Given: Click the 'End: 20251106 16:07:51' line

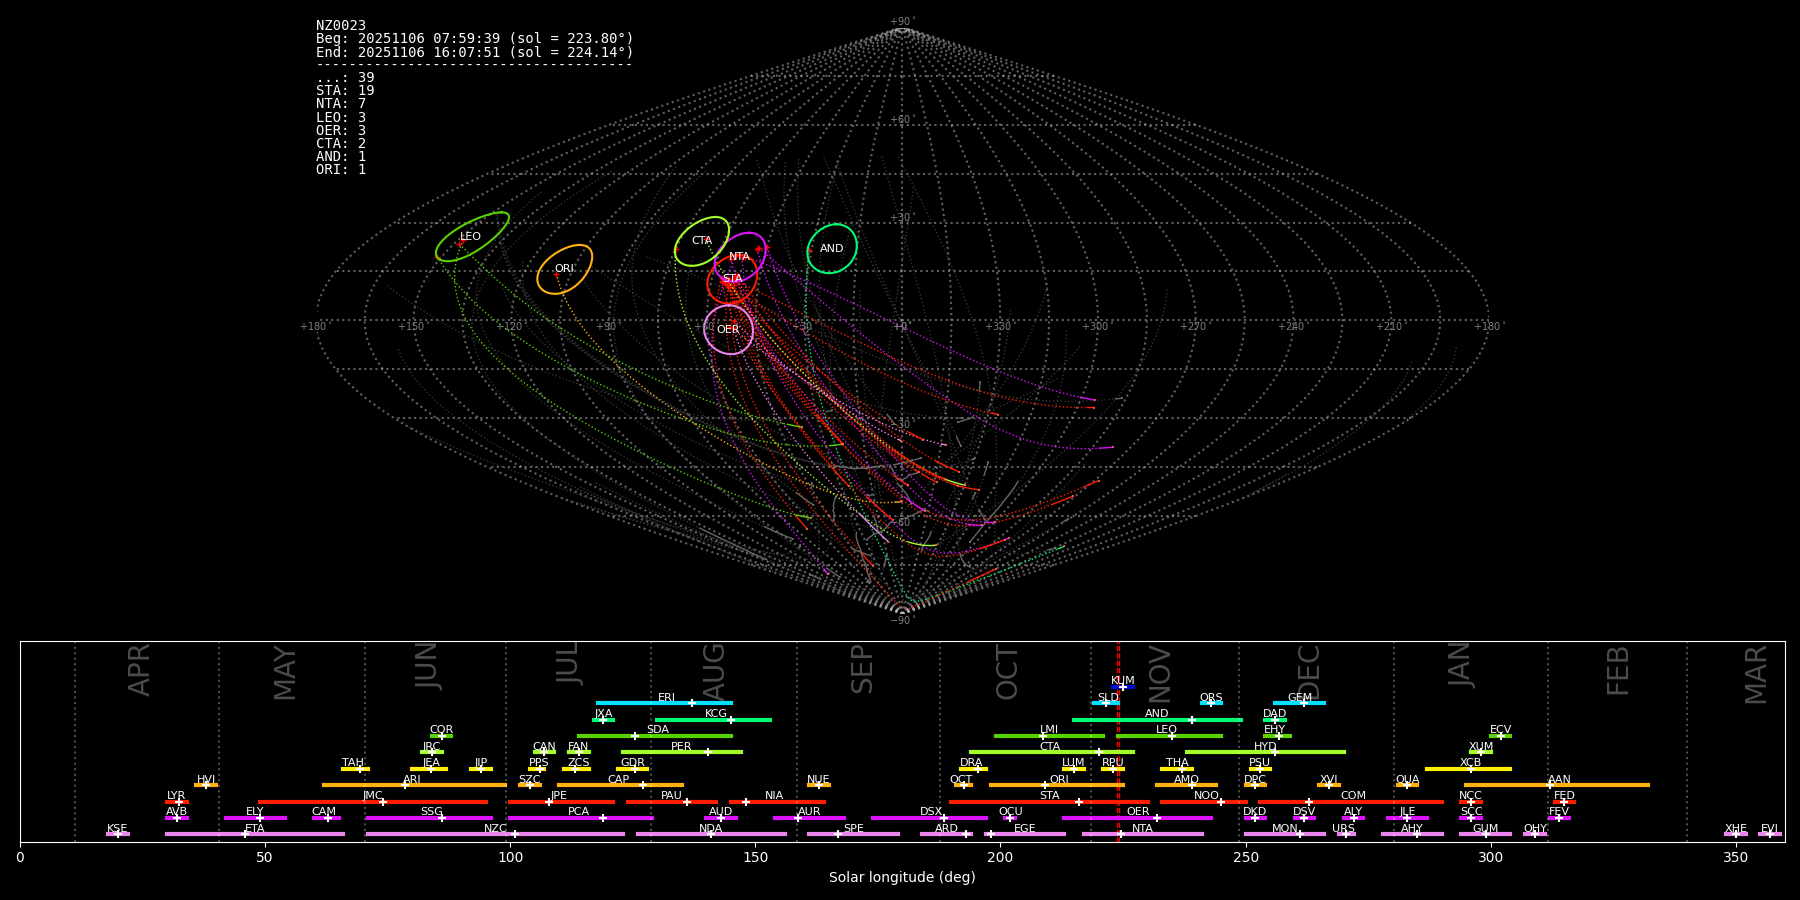Looking at the screenshot, I should (x=475, y=52).
